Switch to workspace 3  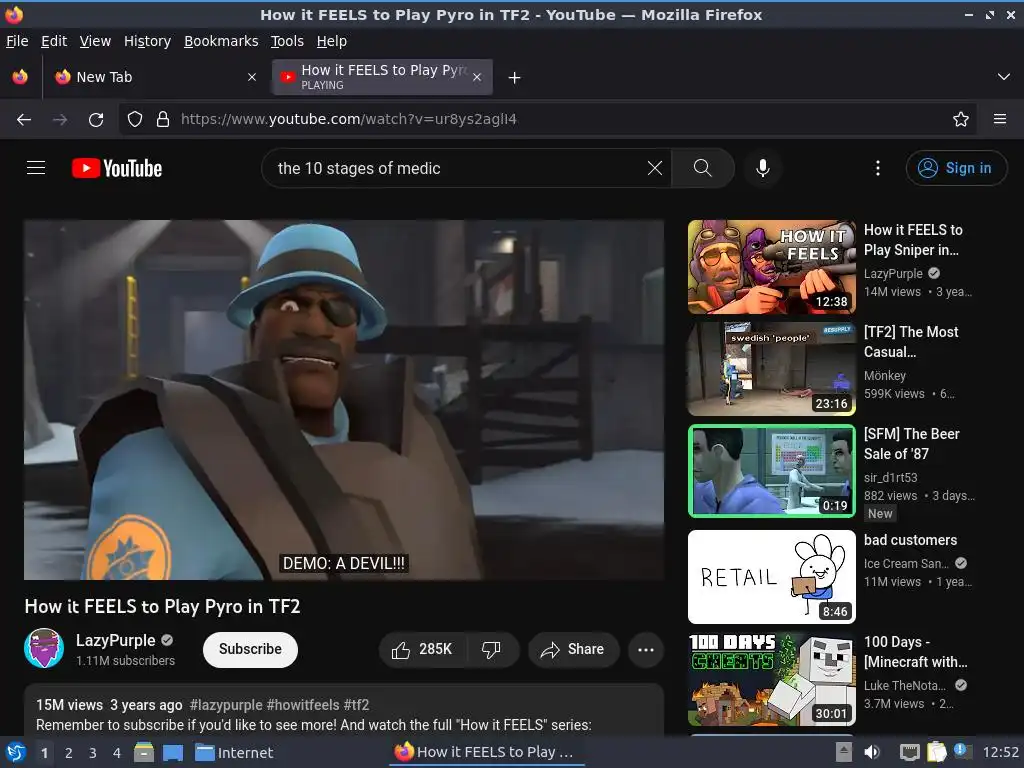[93, 753]
